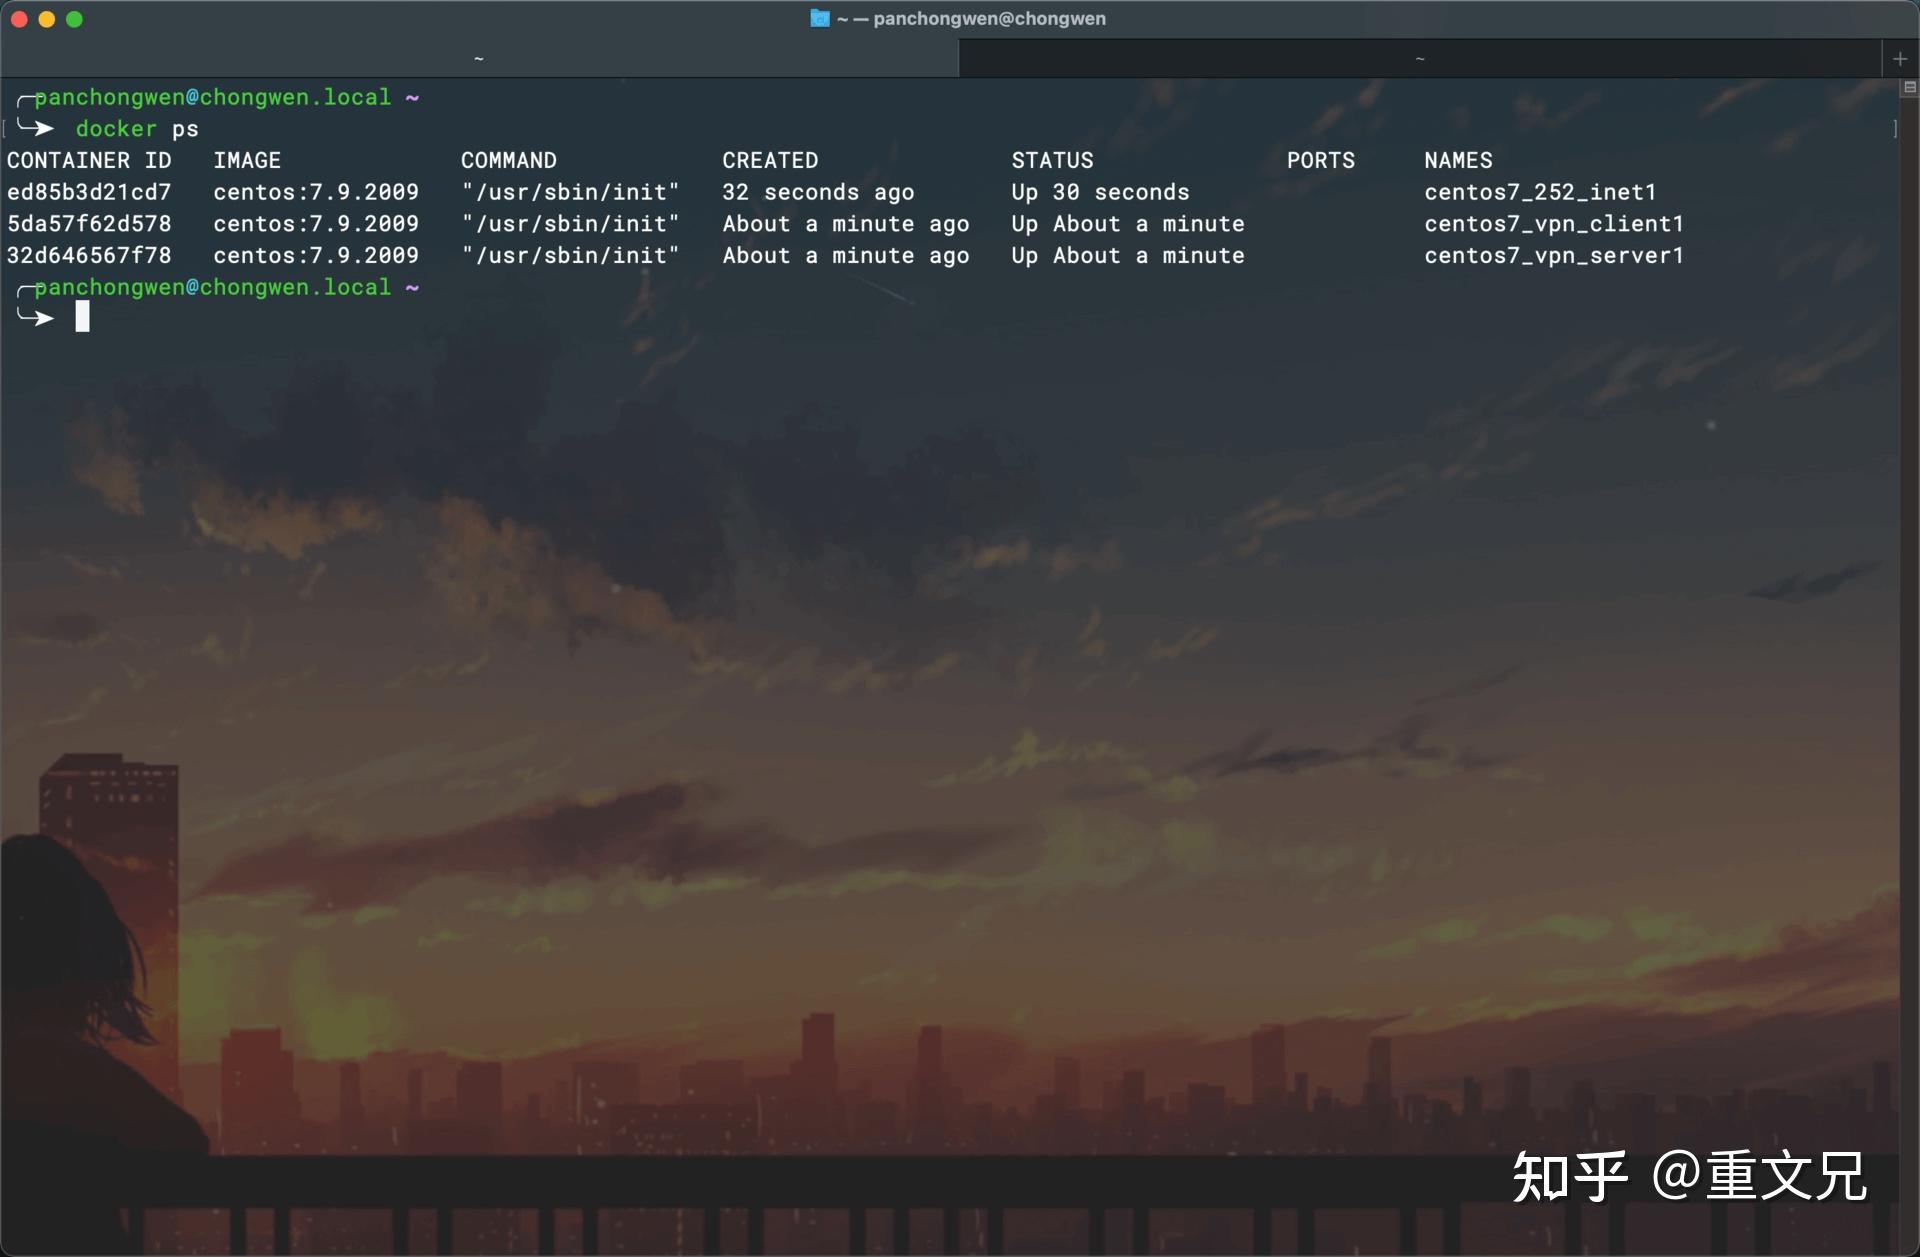
Task: Open a new tab with the + icon
Action: (1899, 58)
